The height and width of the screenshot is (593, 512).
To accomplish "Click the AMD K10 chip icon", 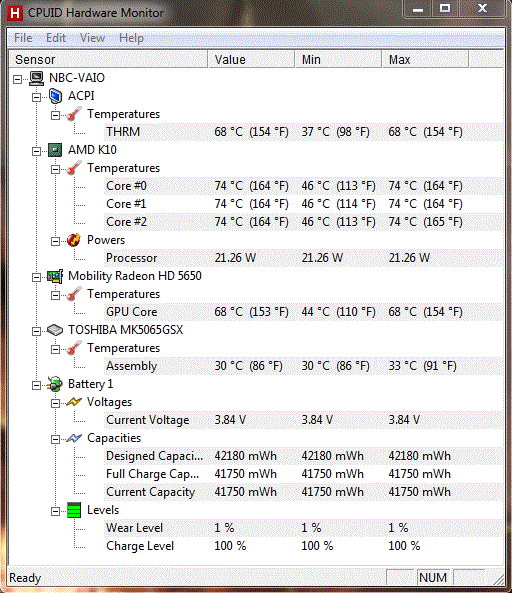I will pyautogui.click(x=55, y=150).
